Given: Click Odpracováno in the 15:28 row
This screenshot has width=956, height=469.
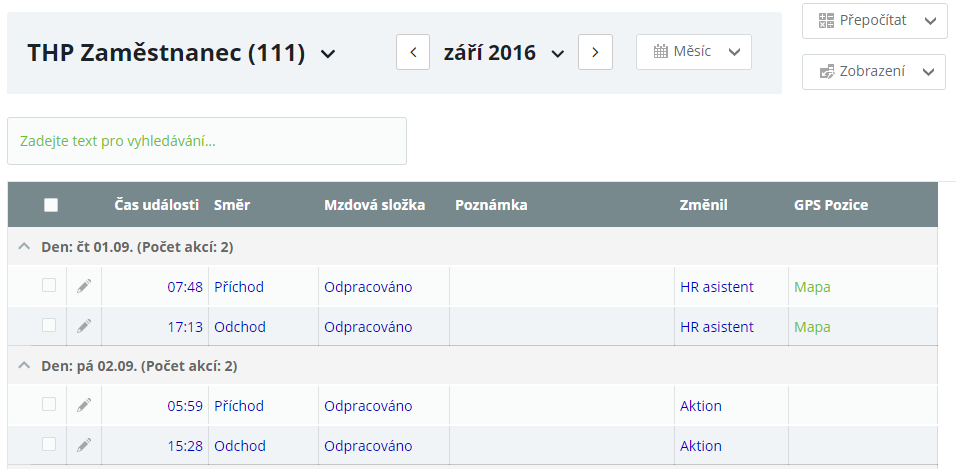Looking at the screenshot, I should point(368,446).
